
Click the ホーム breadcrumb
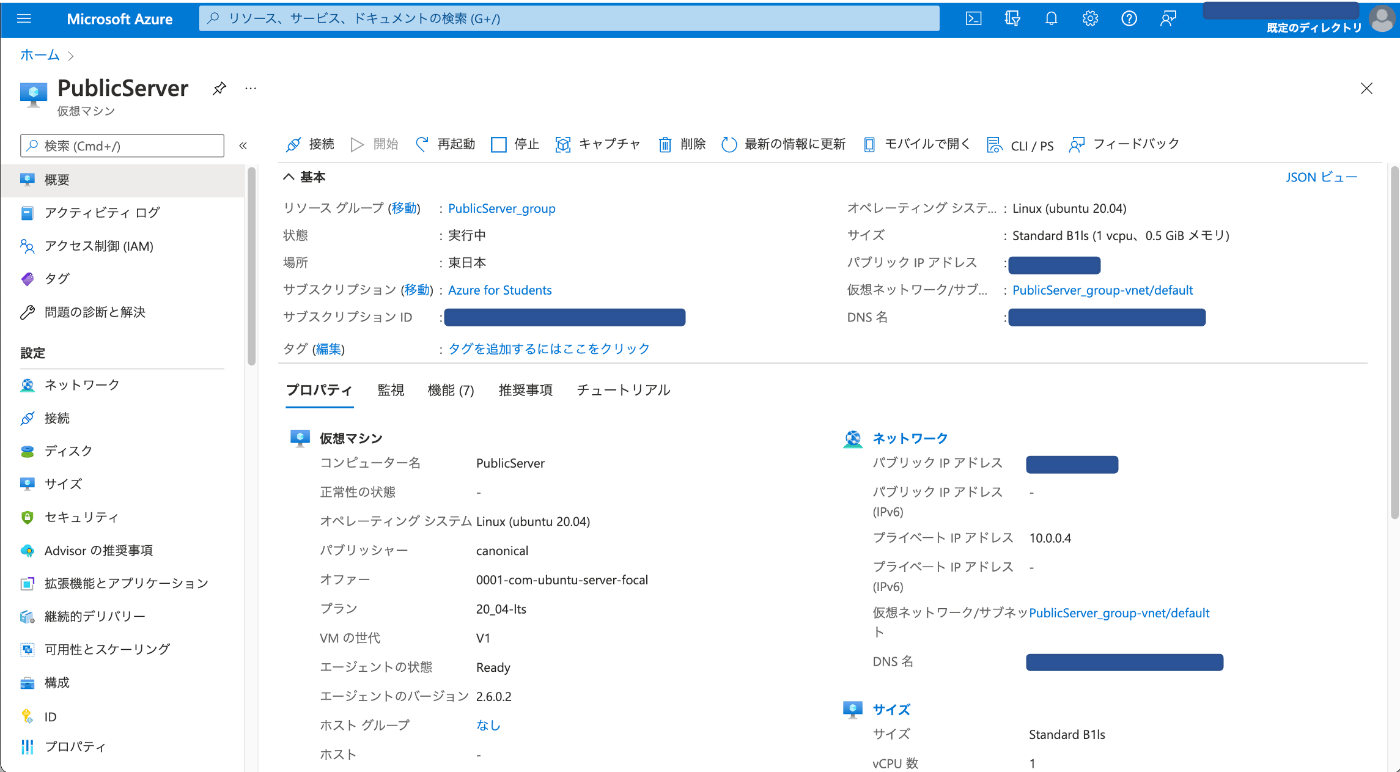coord(40,55)
